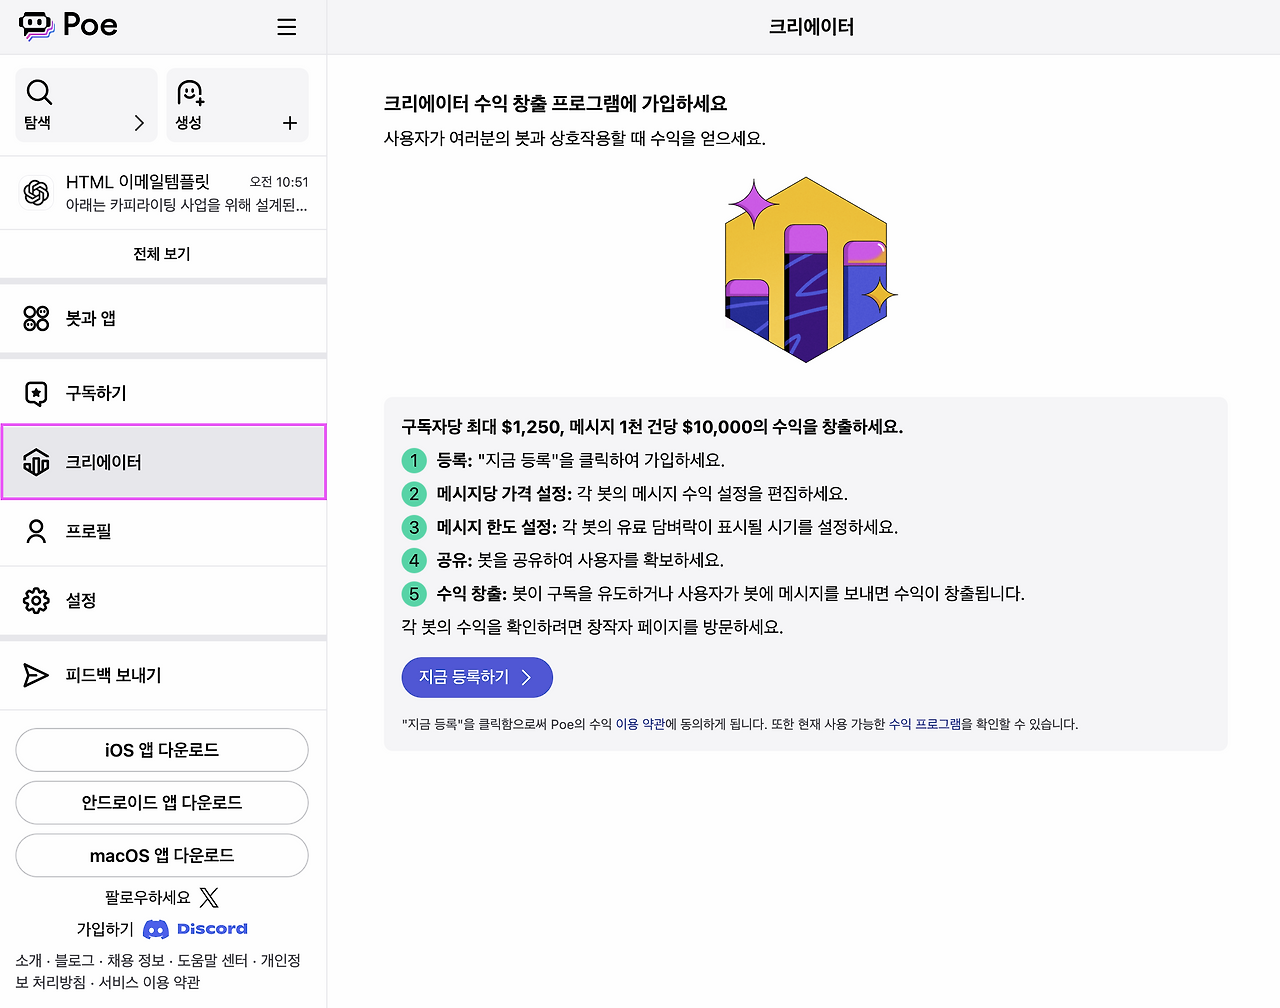Screen dimensions: 1280x1008
Task: Click the step 2 메시지당 가격 설정 text
Action: point(642,494)
